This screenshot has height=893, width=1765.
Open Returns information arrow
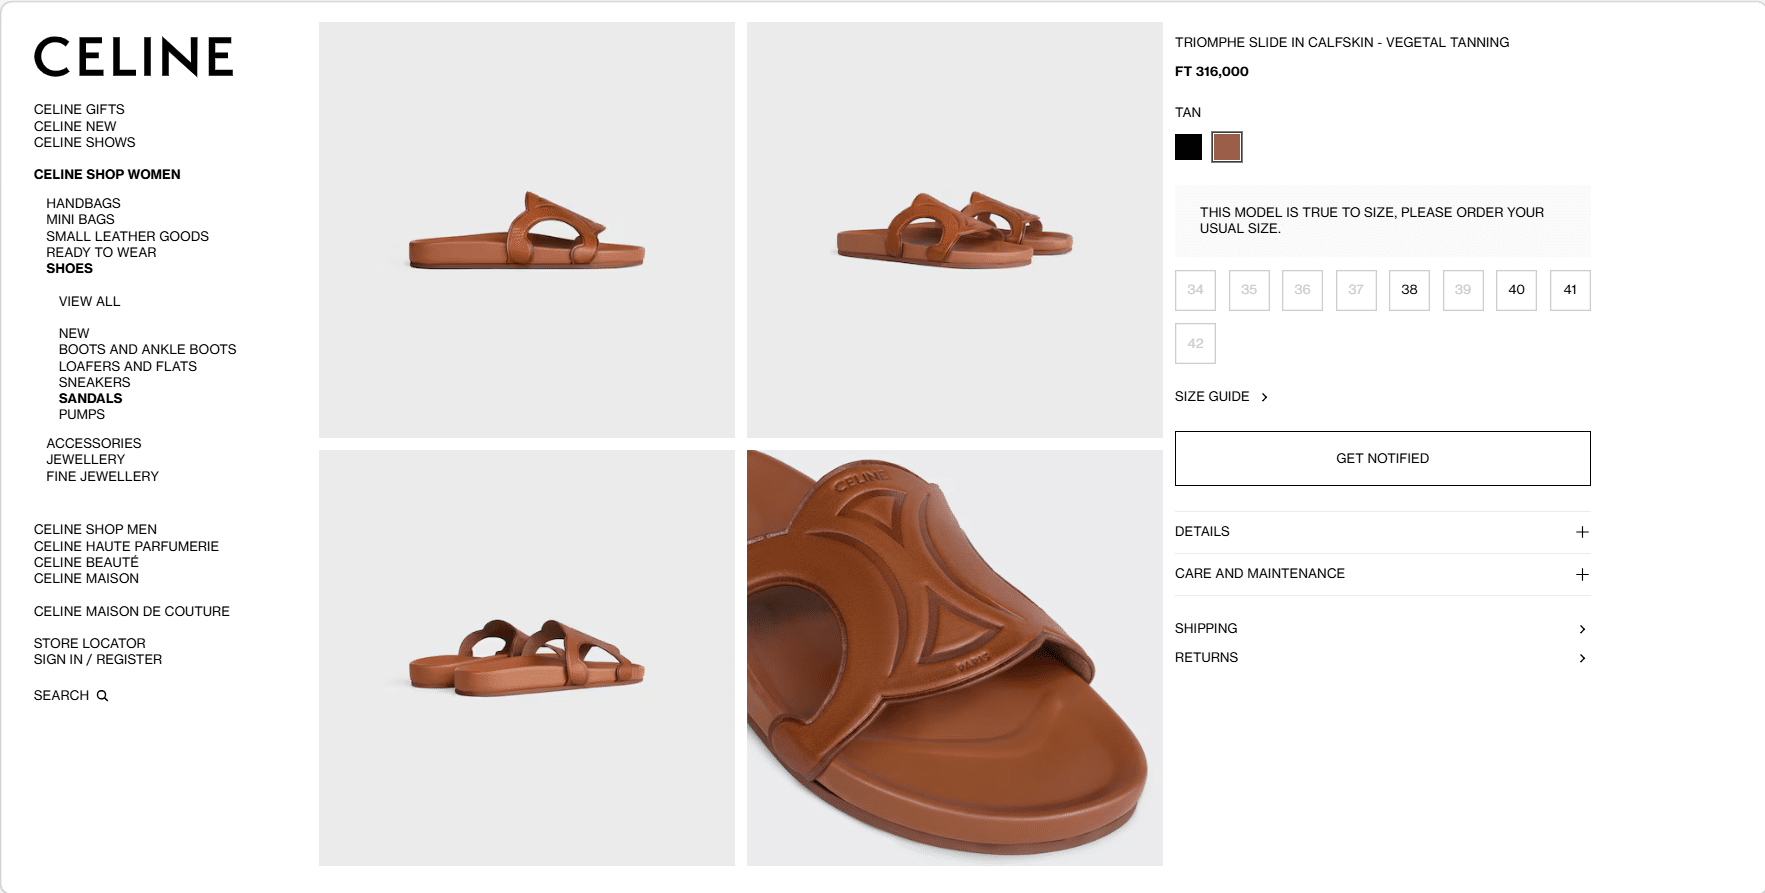[1582, 658]
